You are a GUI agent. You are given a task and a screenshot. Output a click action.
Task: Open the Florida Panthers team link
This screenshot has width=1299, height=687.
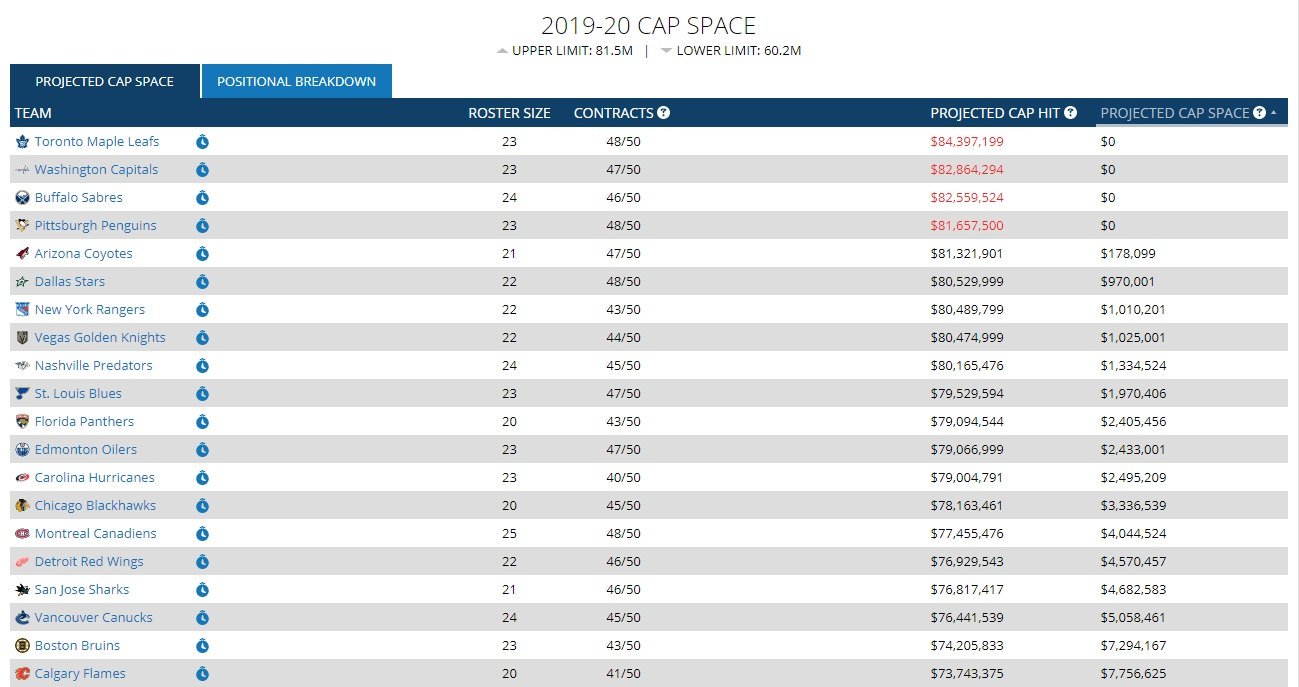click(84, 422)
